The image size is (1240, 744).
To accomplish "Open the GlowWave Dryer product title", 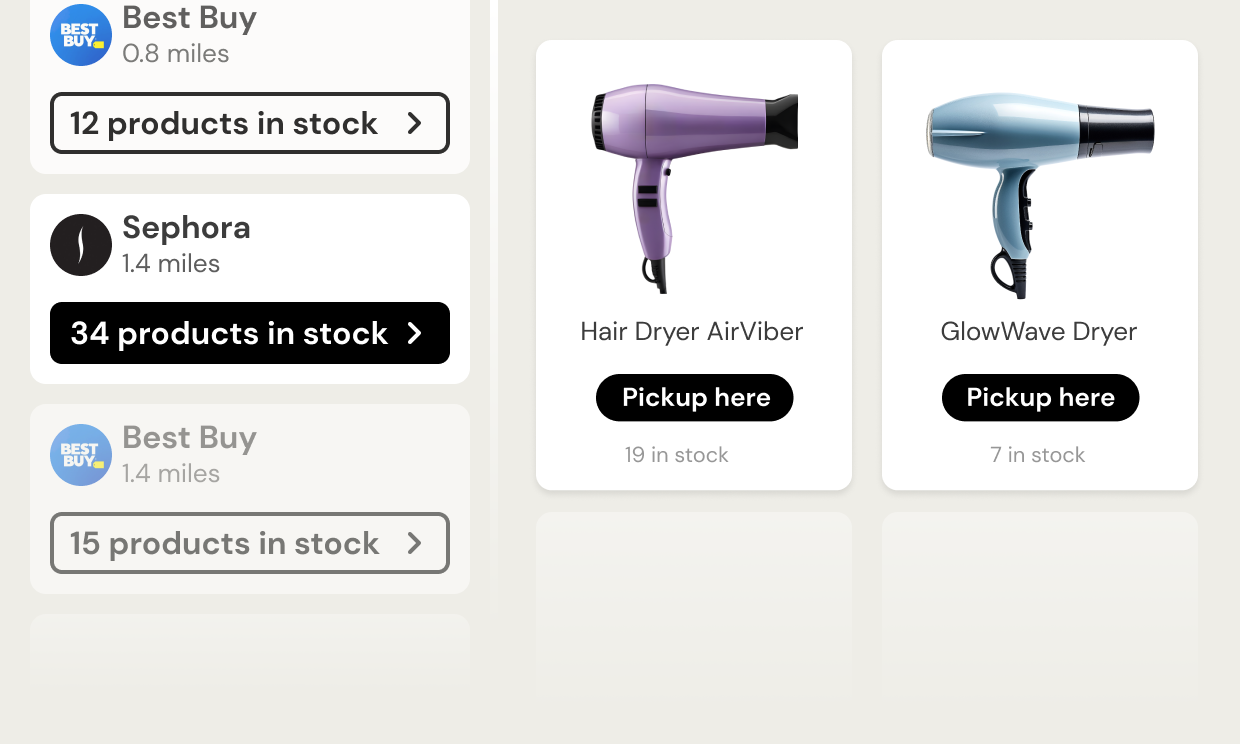I will tap(1039, 331).
